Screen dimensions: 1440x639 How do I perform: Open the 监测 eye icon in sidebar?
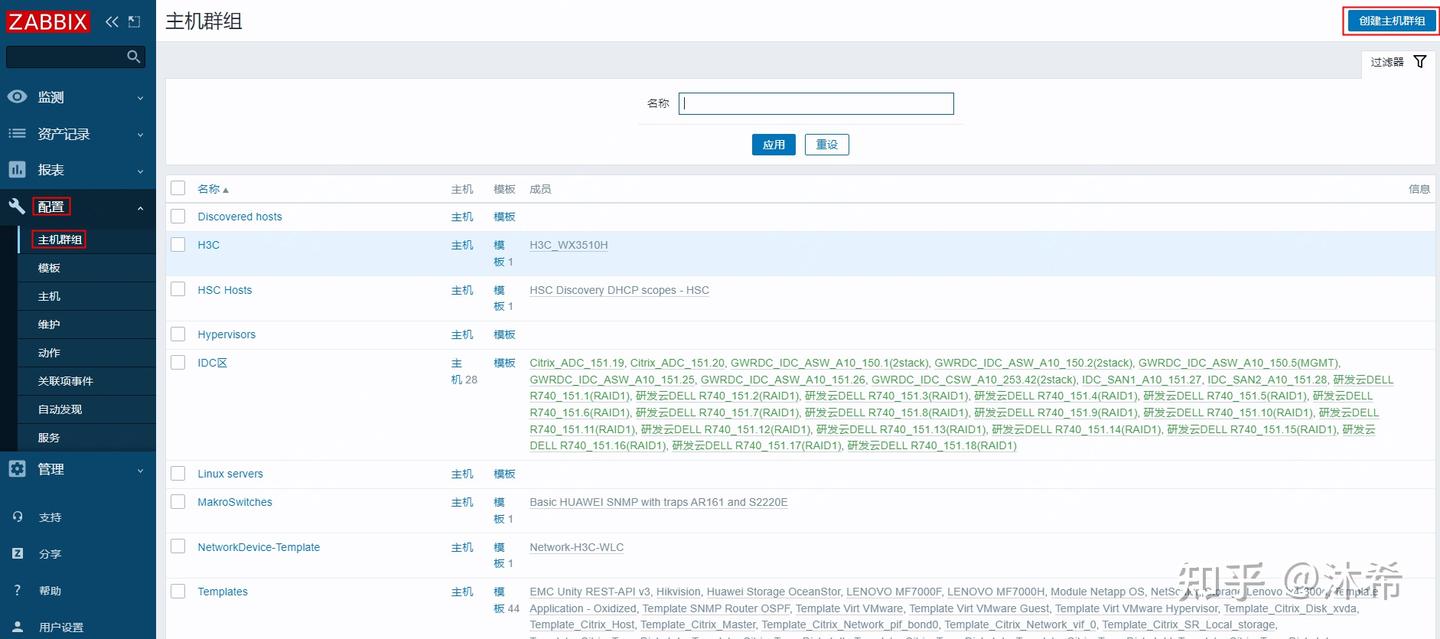tap(19, 96)
